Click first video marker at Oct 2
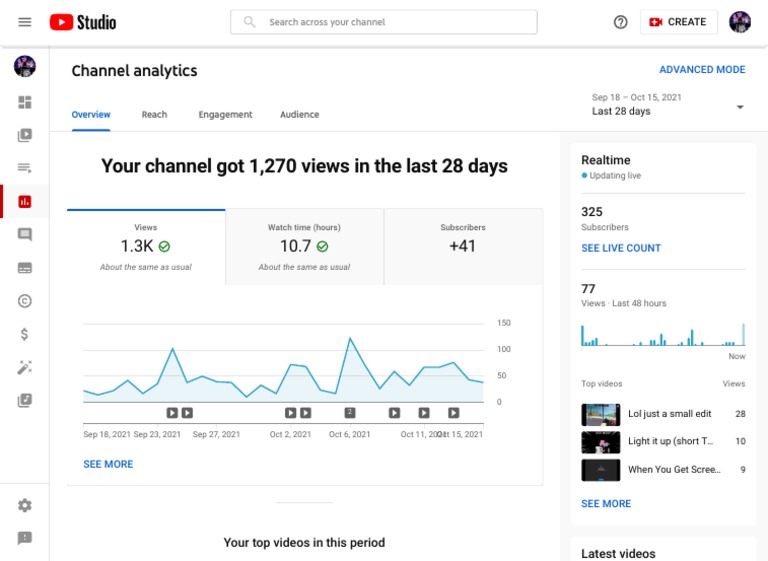This screenshot has height=561, width=768. click(290, 413)
